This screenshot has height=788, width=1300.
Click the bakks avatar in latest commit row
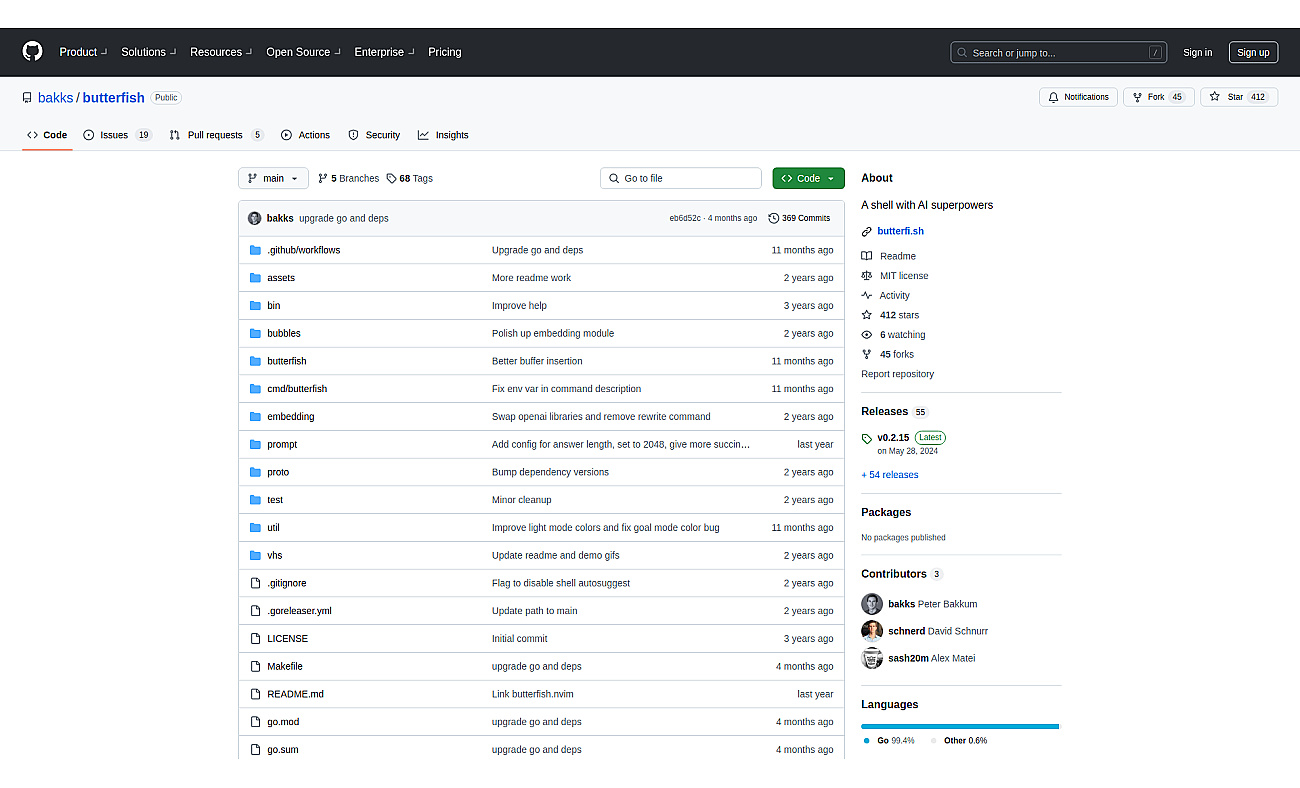click(255, 218)
